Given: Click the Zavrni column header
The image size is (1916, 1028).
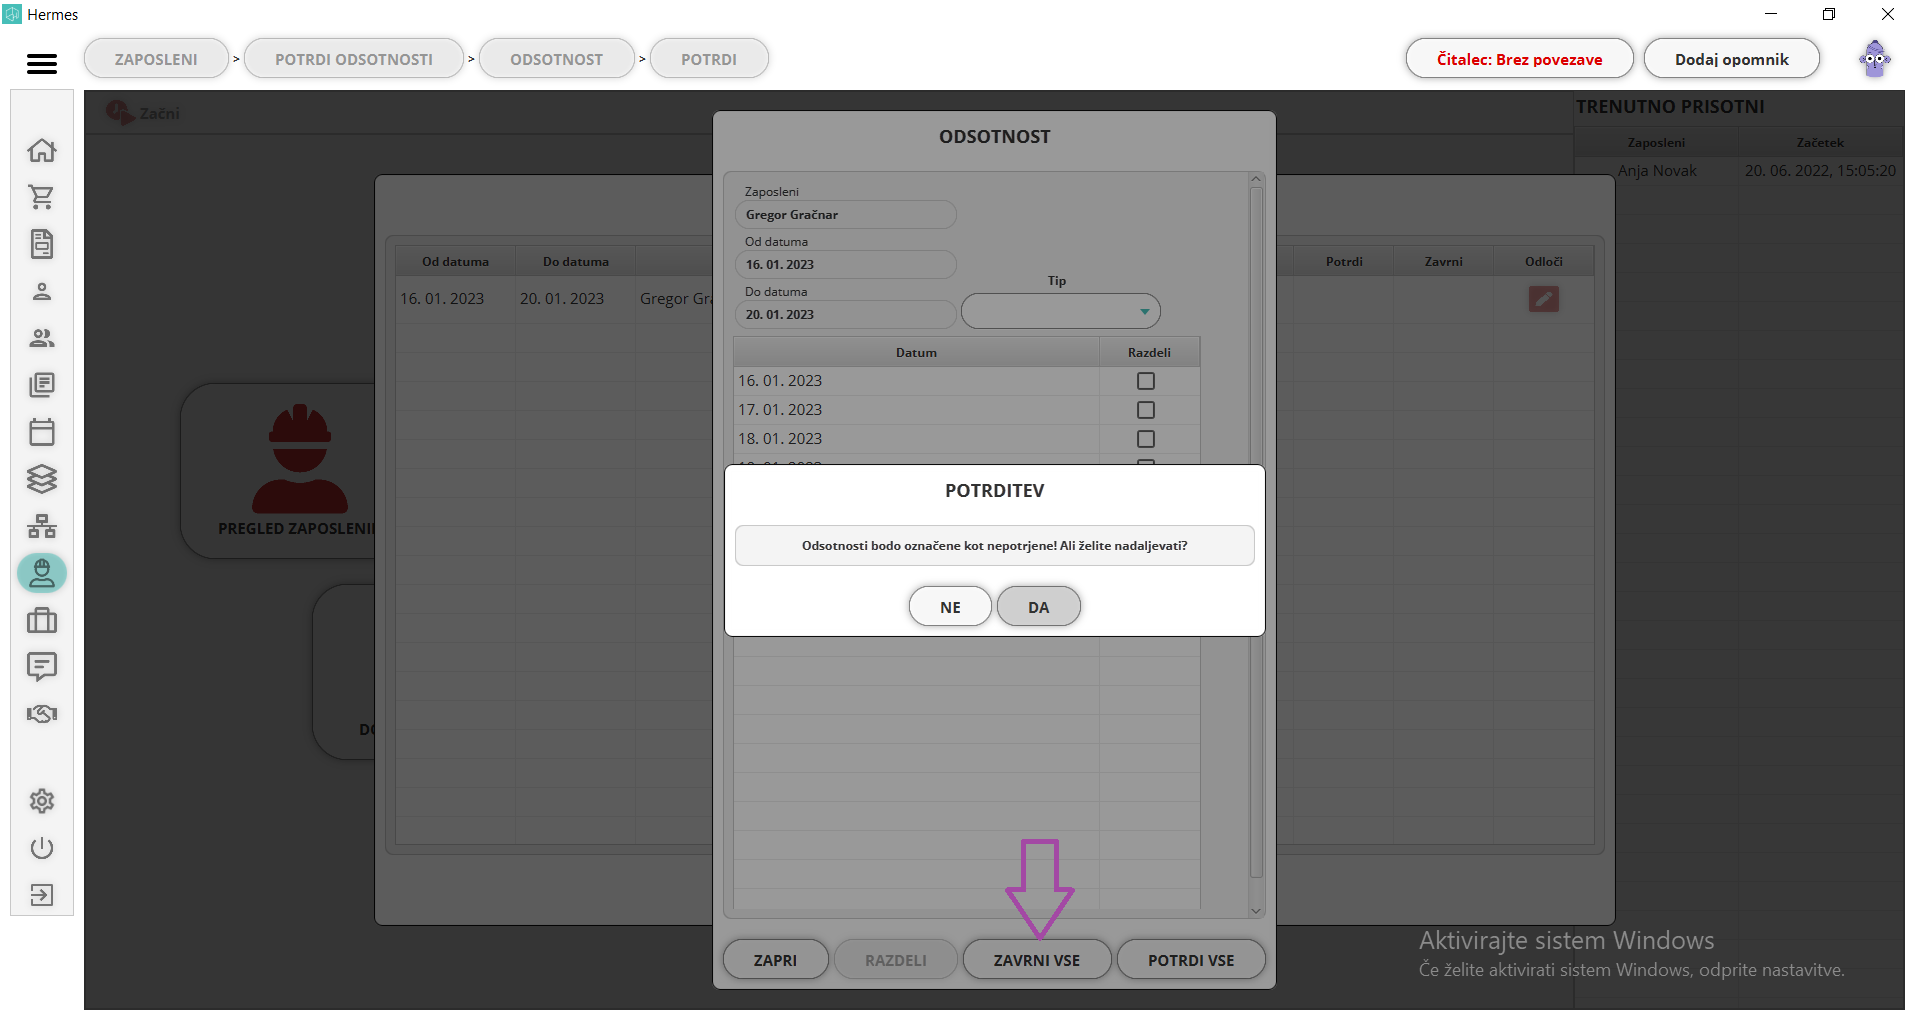Looking at the screenshot, I should (1443, 261).
